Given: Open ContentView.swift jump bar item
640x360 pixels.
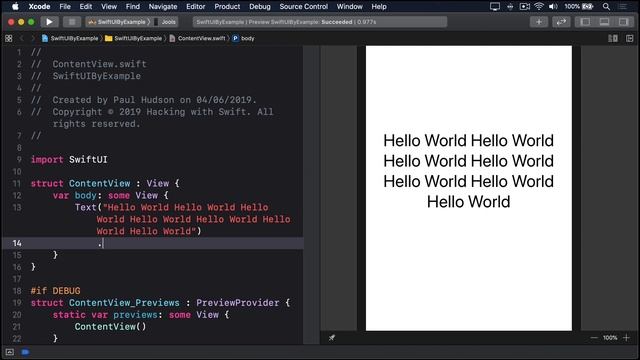Looking at the screenshot, I should click(198, 38).
